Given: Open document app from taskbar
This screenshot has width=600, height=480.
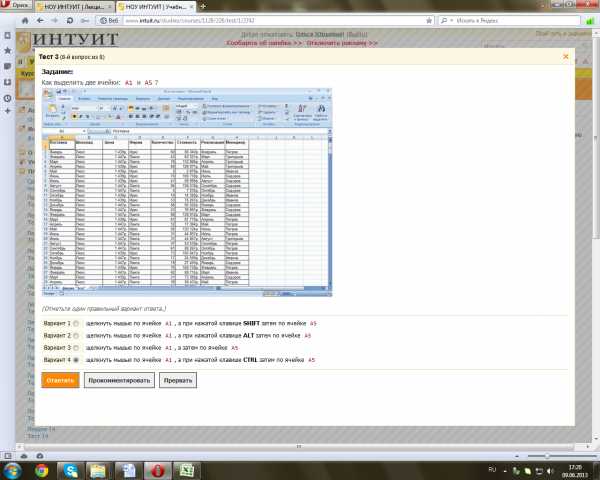Looking at the screenshot, I should [x=129, y=471].
